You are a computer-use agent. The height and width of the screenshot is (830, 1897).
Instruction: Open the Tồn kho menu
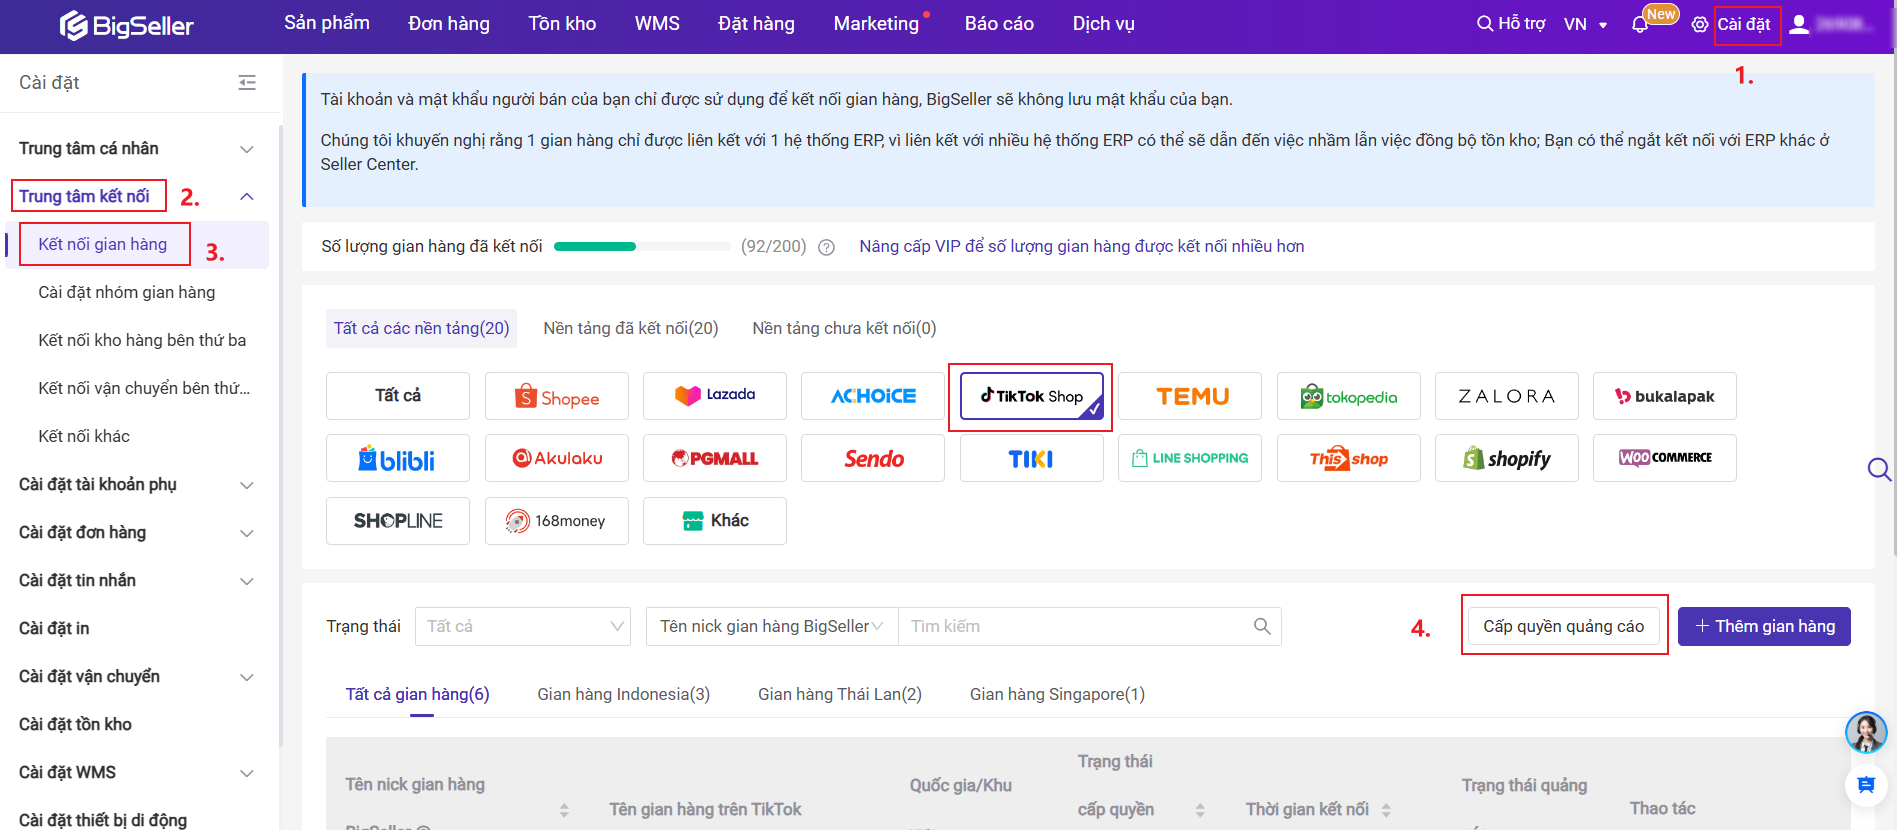tap(562, 24)
